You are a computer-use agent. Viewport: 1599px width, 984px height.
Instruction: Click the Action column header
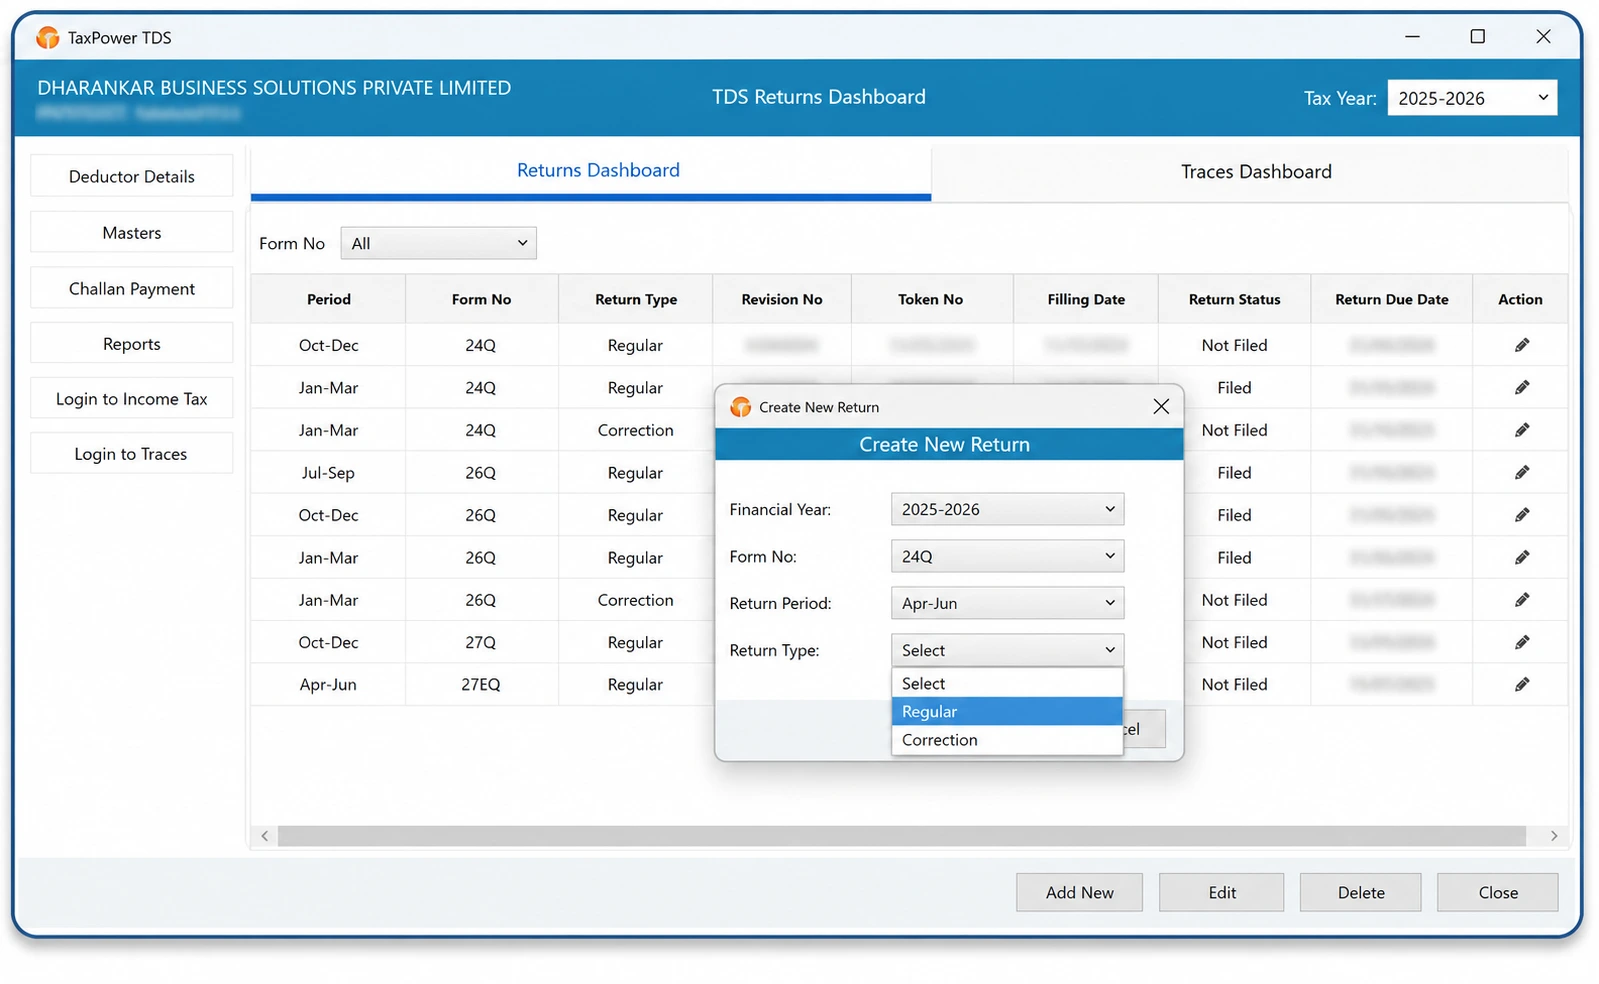pyautogui.click(x=1520, y=299)
